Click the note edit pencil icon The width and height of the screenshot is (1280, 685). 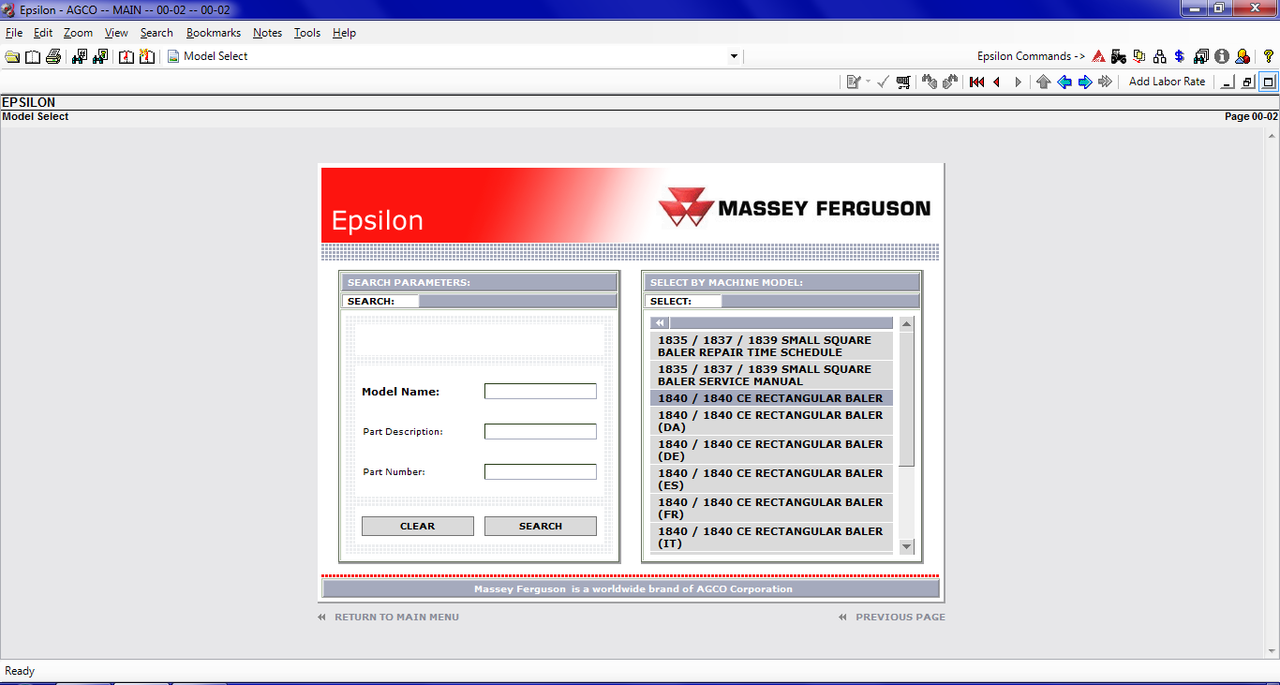click(853, 82)
